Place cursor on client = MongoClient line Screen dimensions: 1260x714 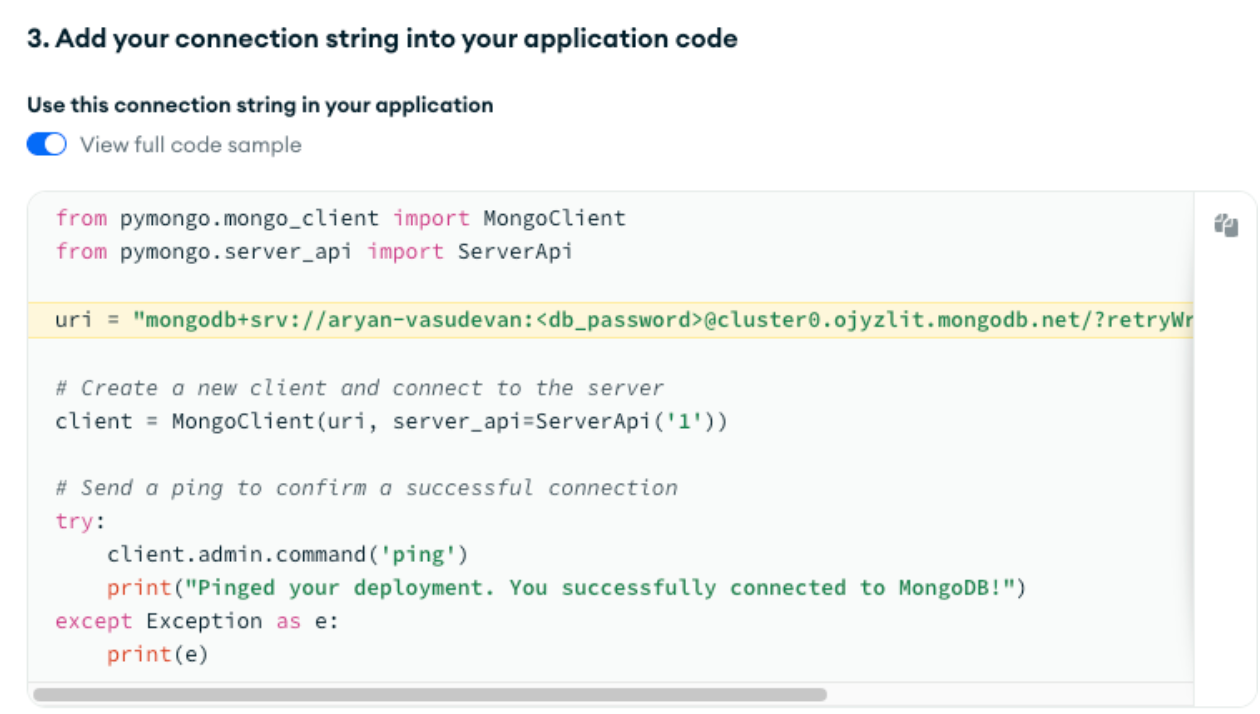pyautogui.click(x=391, y=421)
